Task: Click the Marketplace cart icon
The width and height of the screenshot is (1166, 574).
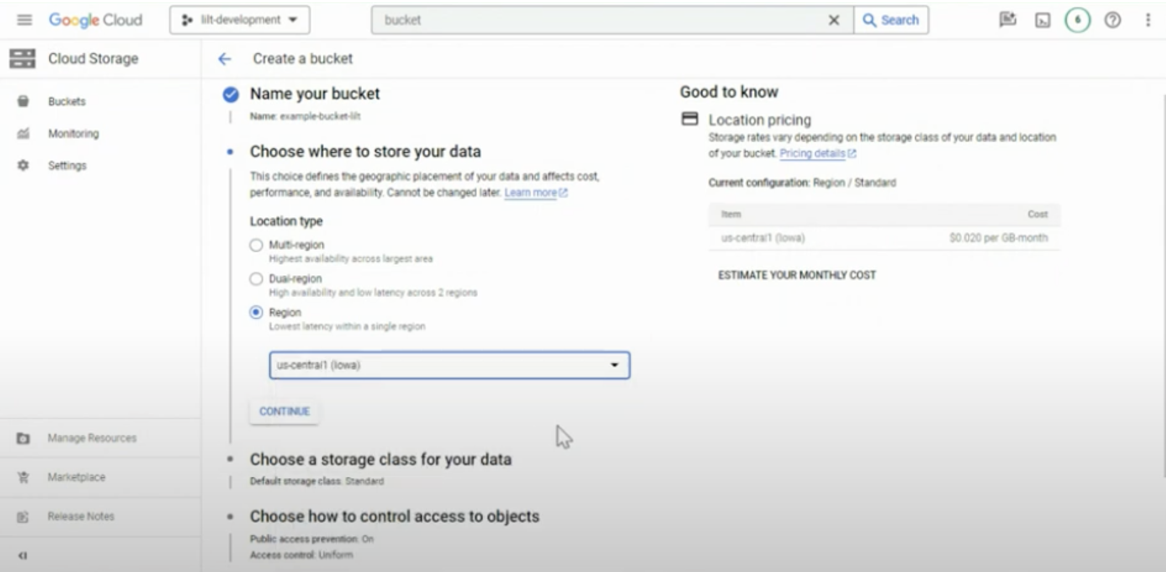Action: (23, 477)
